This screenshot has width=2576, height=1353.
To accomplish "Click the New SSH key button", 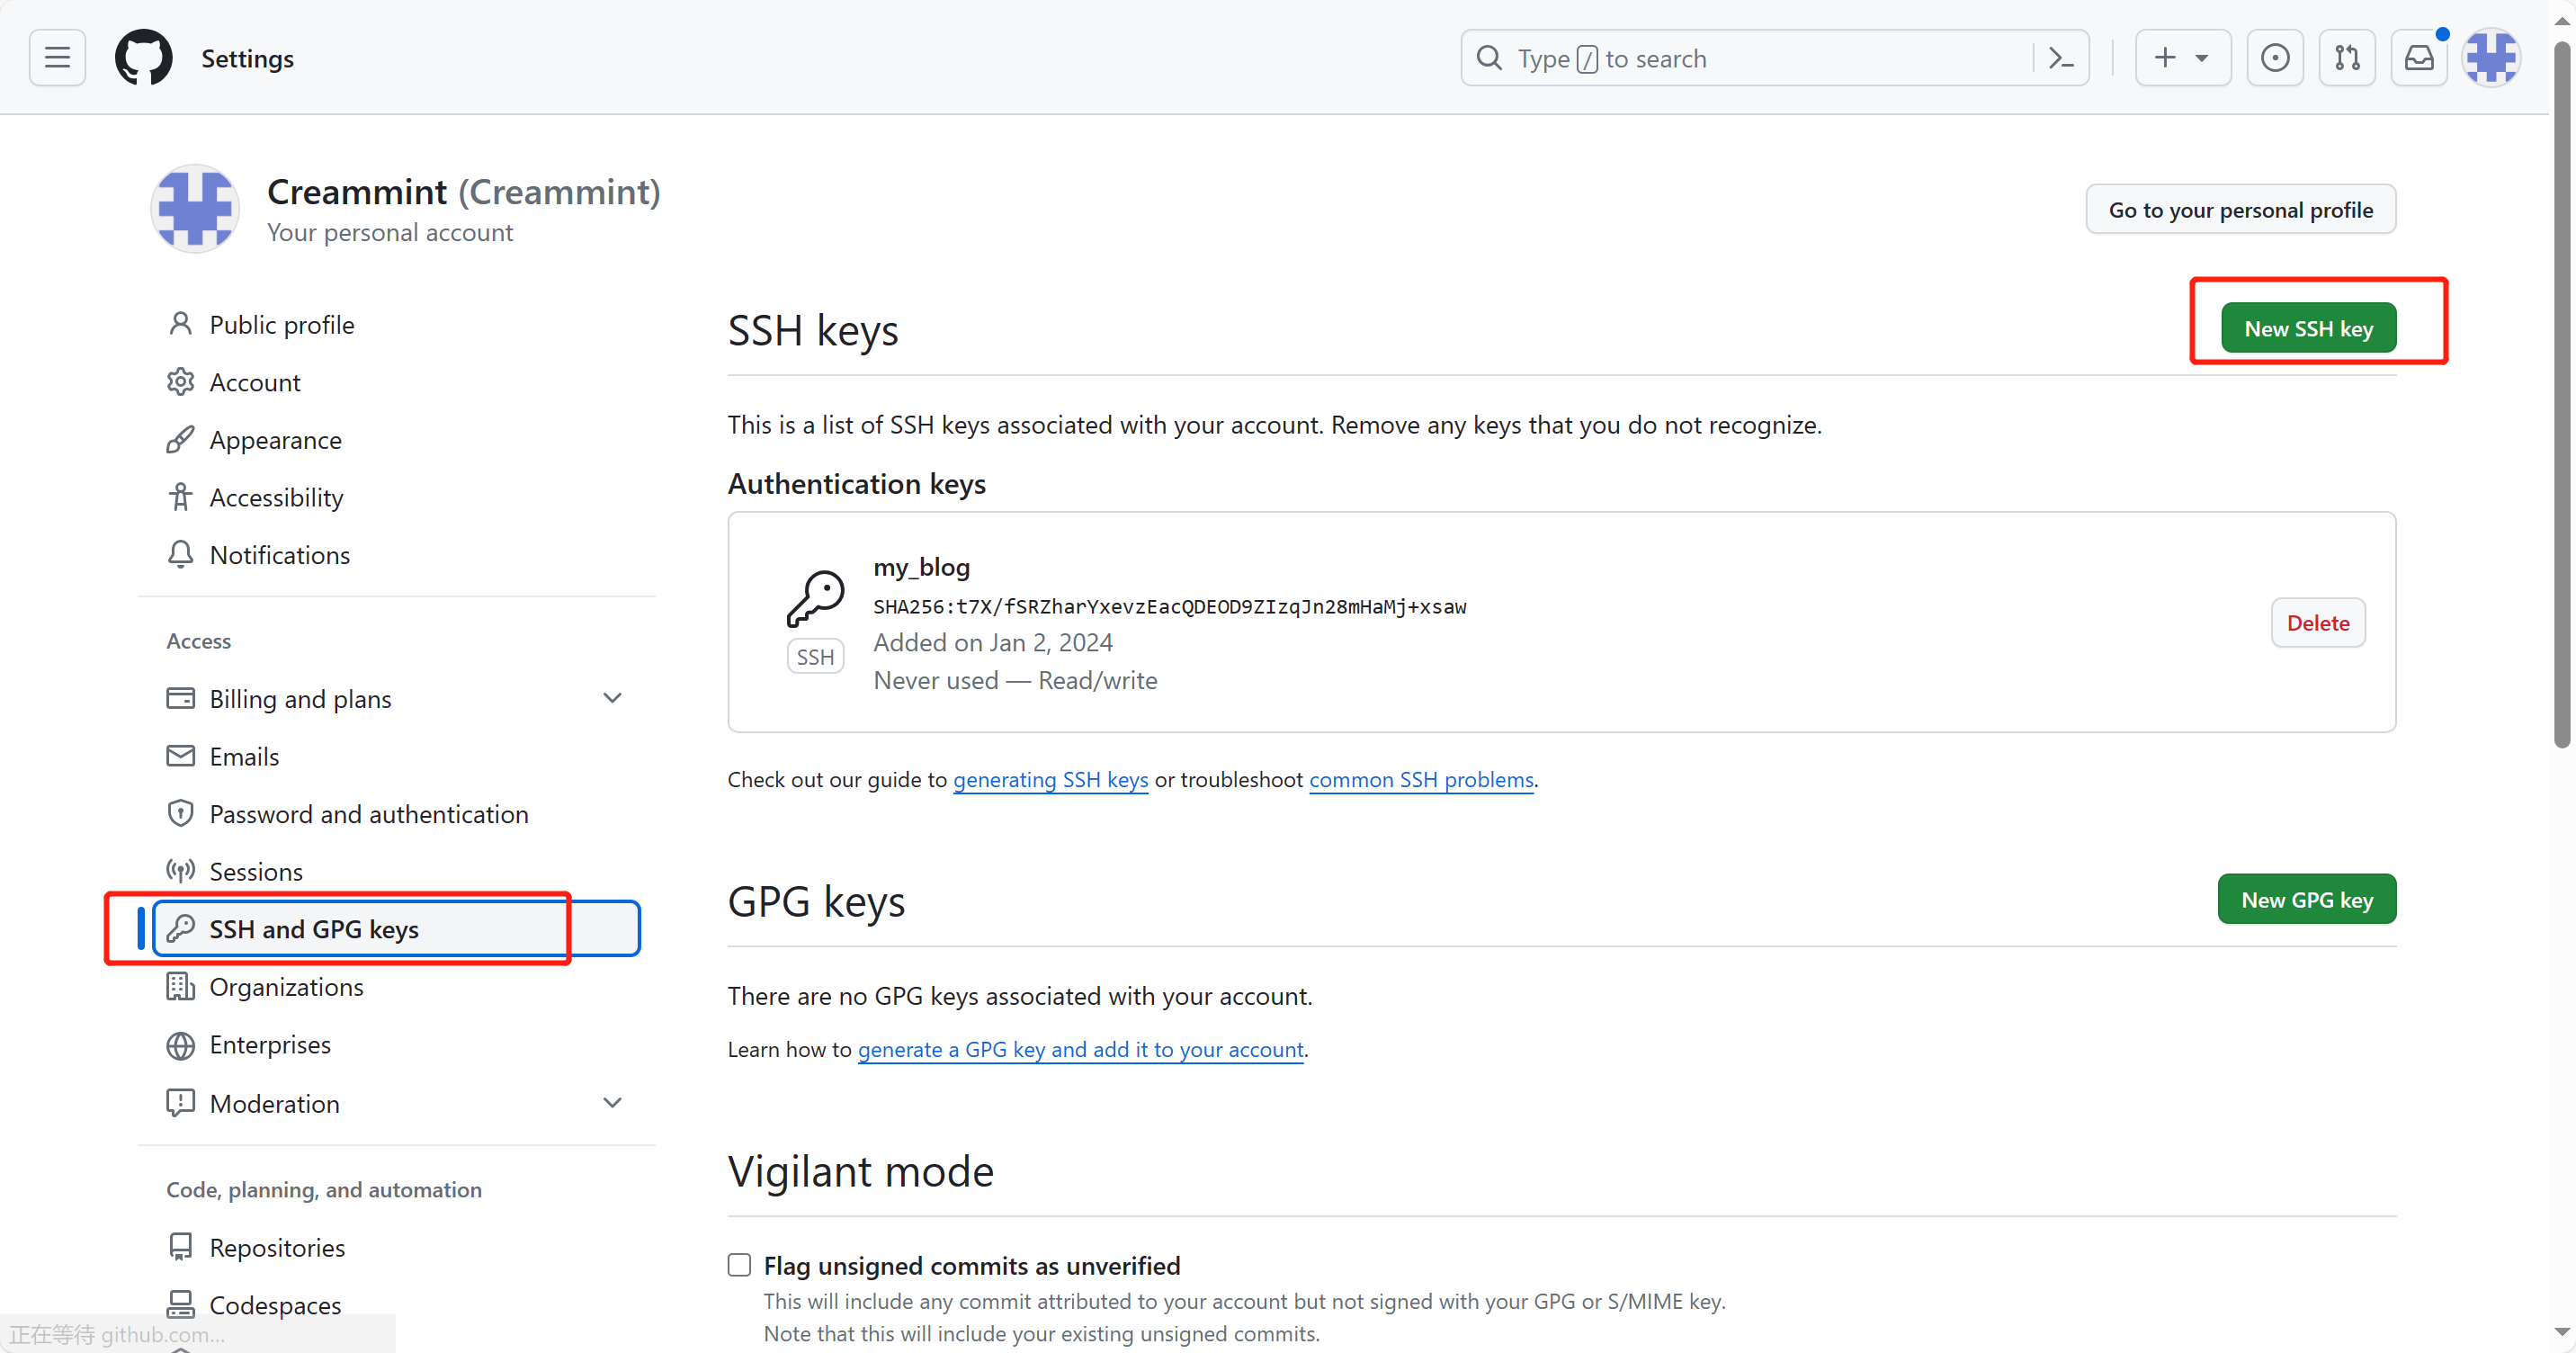I will click(x=2308, y=328).
